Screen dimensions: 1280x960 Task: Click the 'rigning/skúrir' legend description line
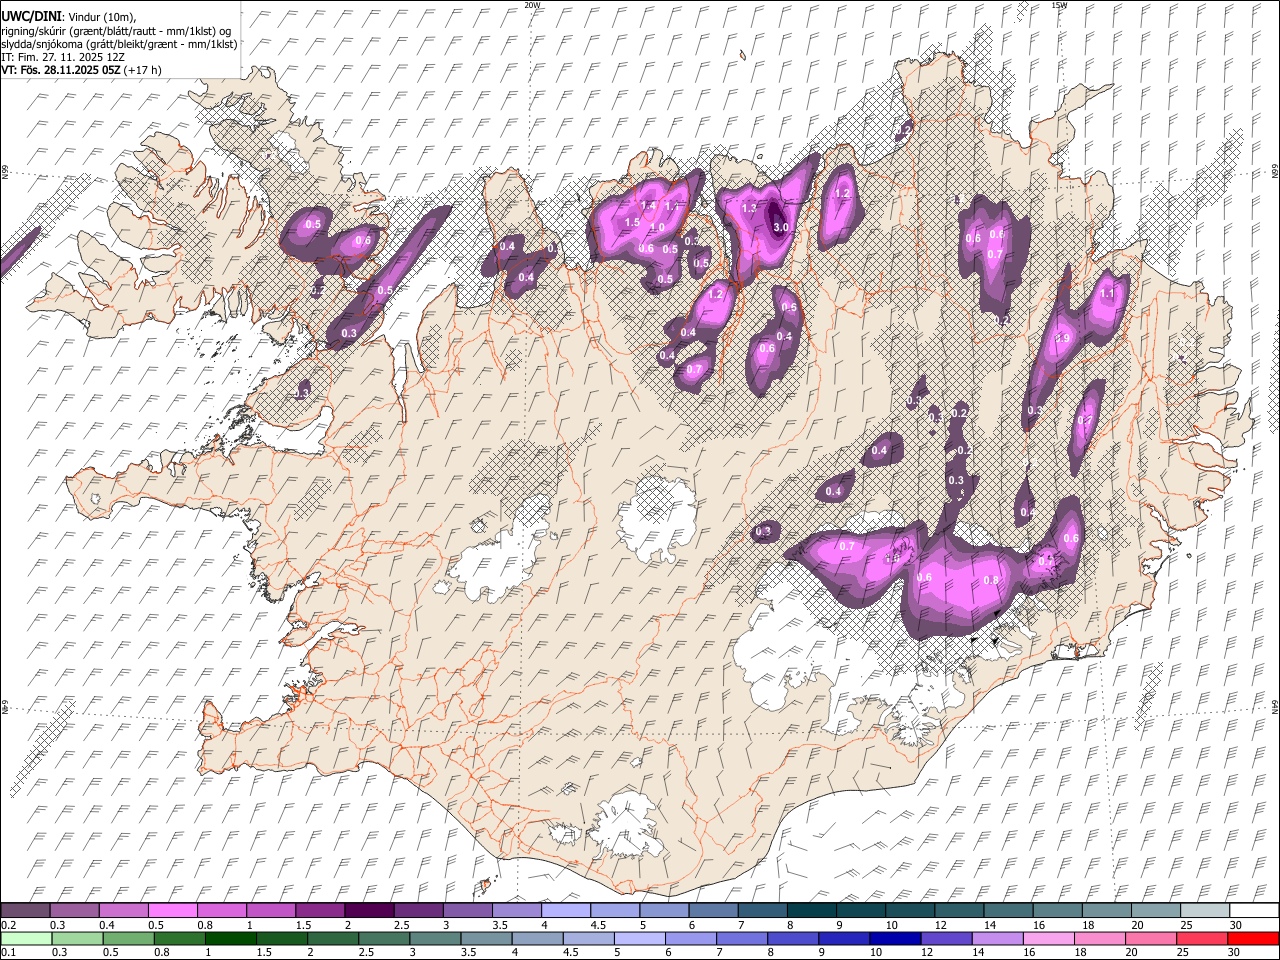pyautogui.click(x=116, y=31)
